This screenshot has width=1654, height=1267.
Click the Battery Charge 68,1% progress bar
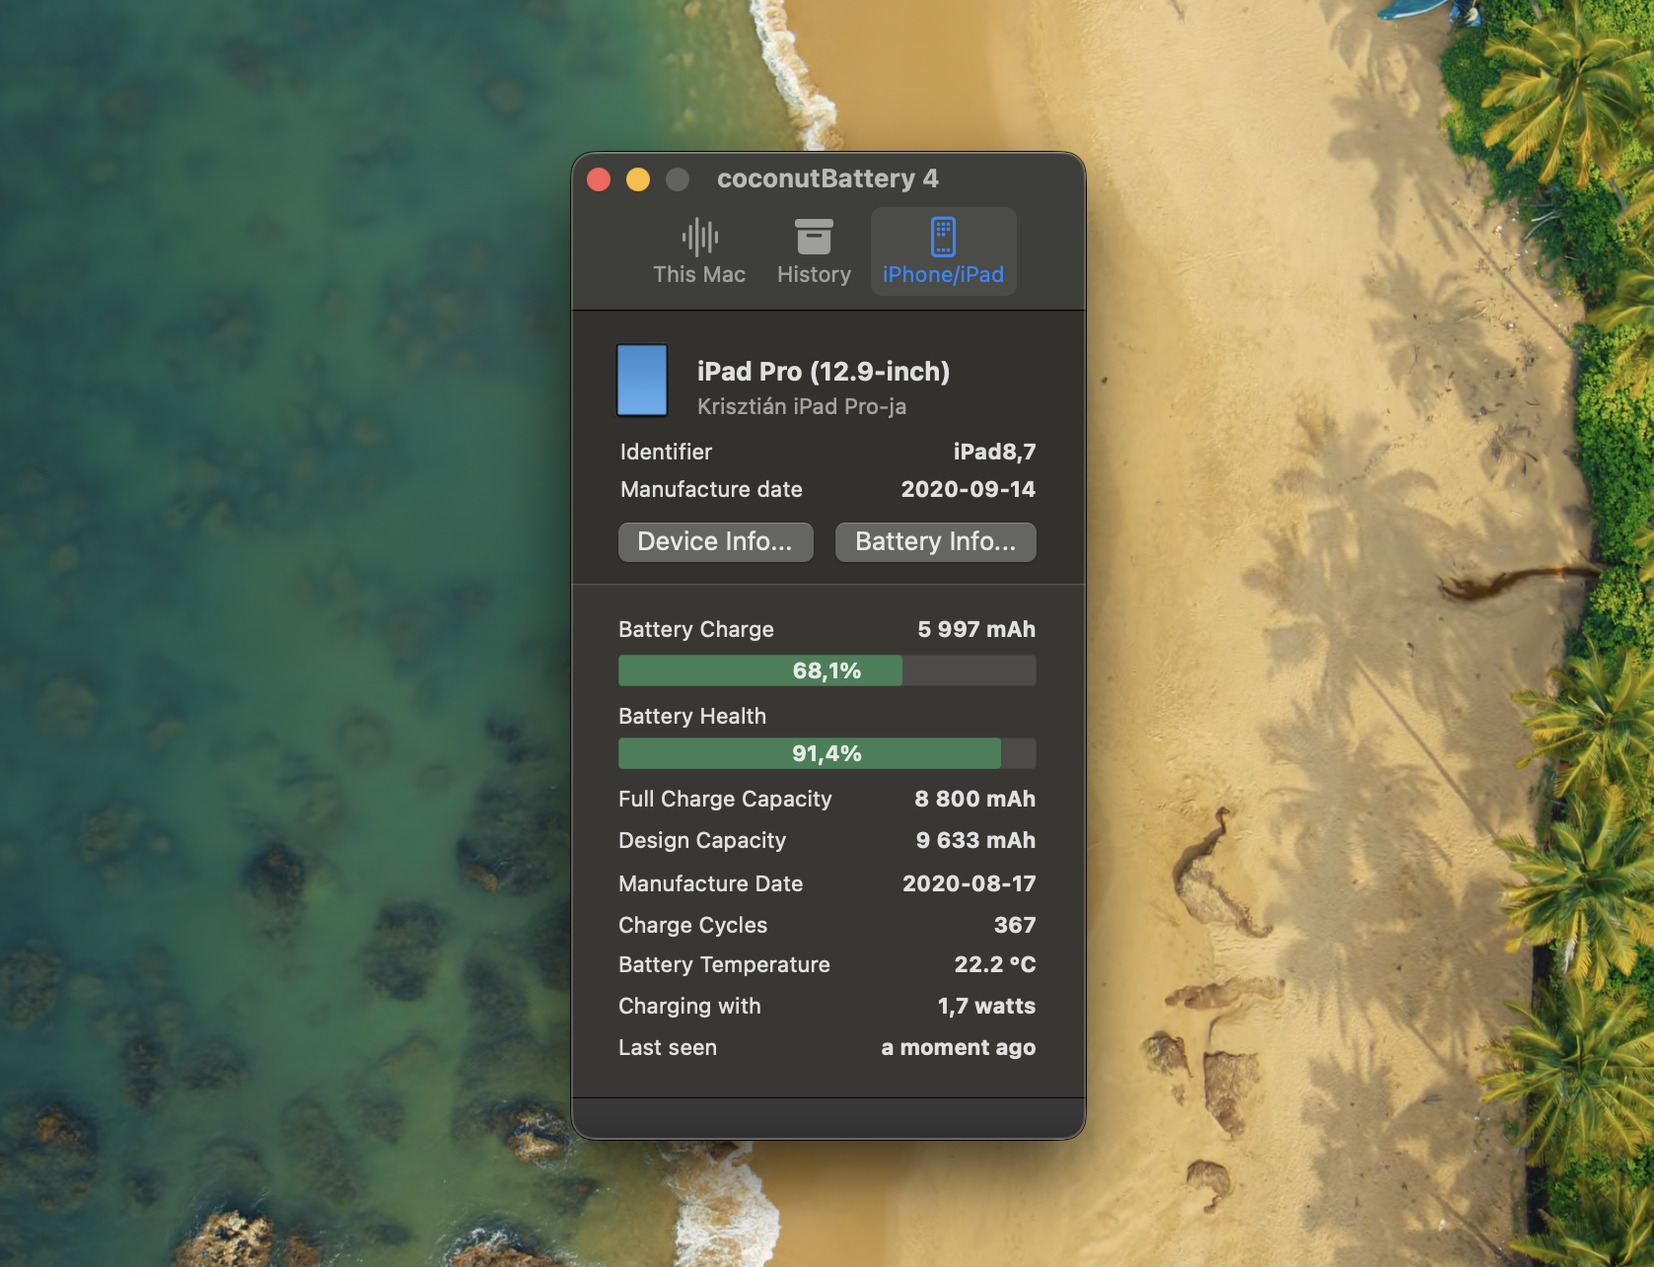(827, 670)
